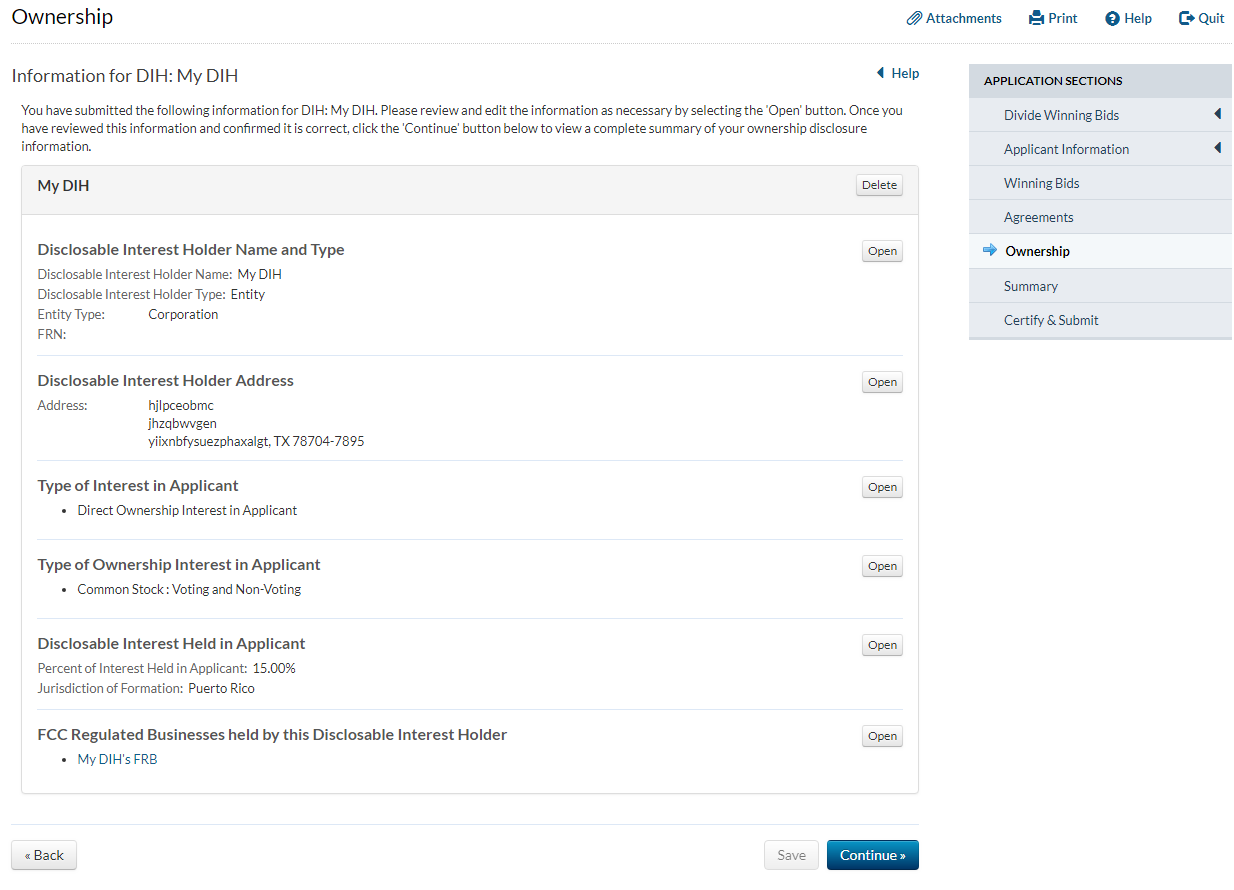
Task: Expand the Applicant Information section arrow
Action: pyautogui.click(x=1217, y=149)
